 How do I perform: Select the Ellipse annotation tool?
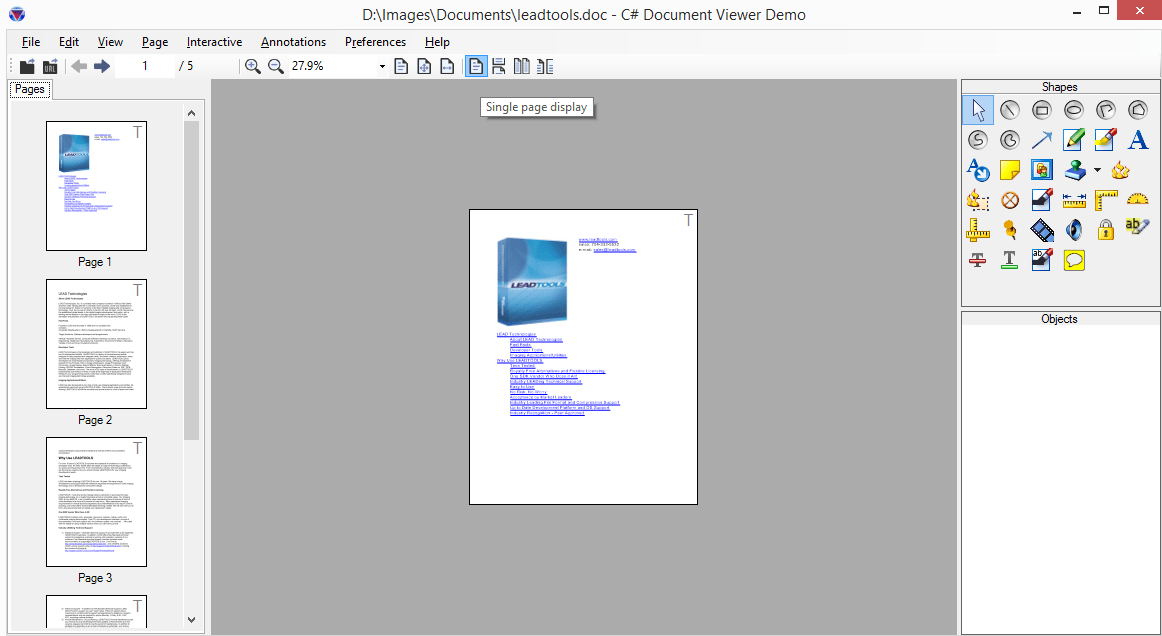click(x=1074, y=110)
